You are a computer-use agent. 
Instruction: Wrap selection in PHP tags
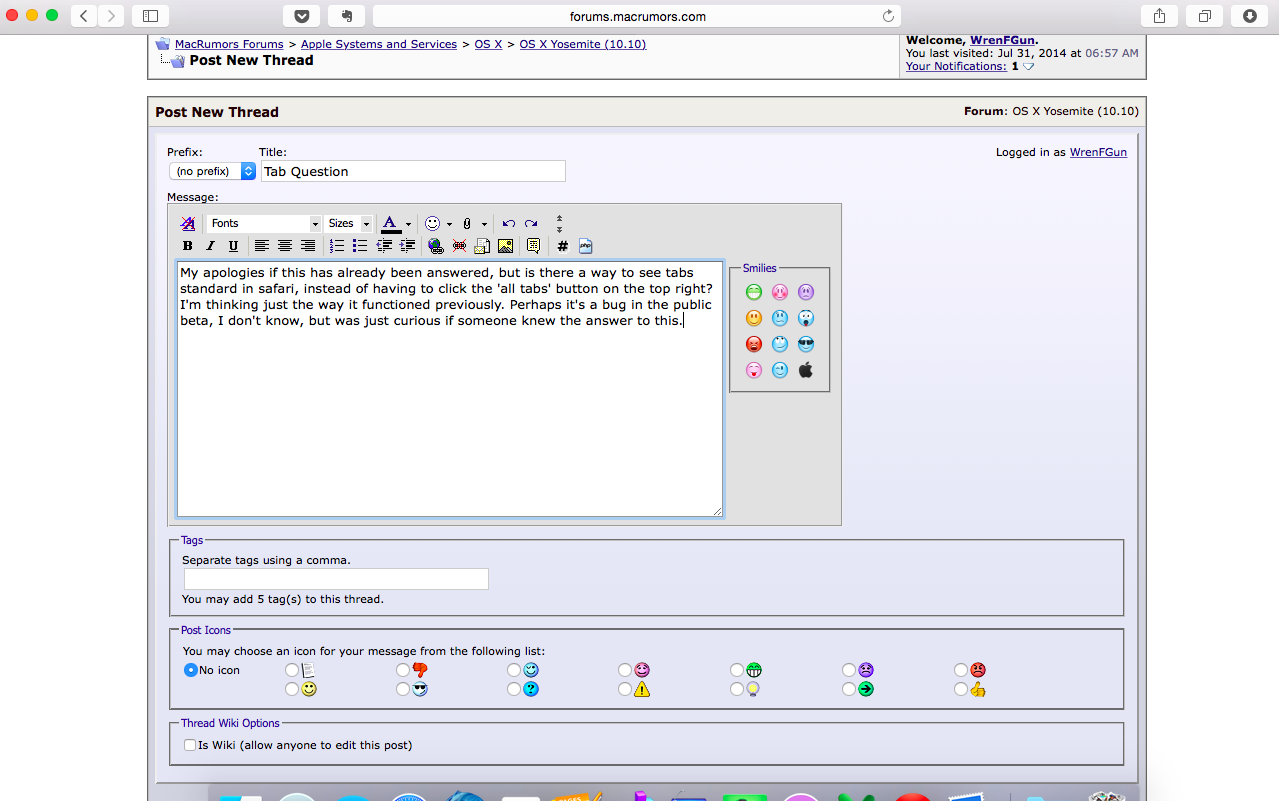pyautogui.click(x=586, y=246)
